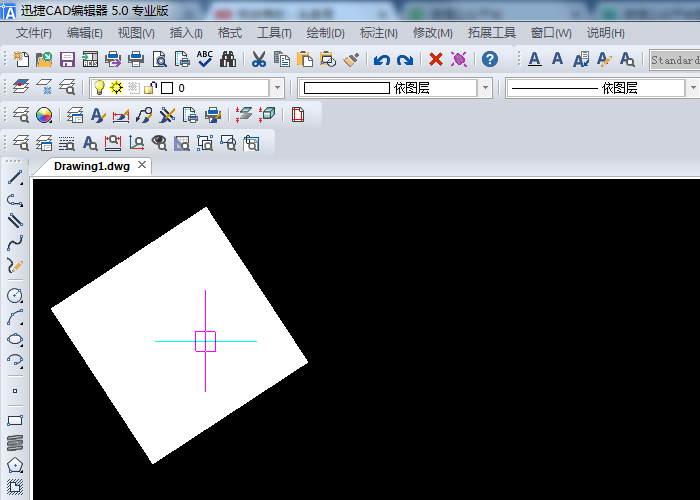Open a file with the folder icon
Image resolution: width=700 pixels, height=500 pixels.
click(44, 59)
